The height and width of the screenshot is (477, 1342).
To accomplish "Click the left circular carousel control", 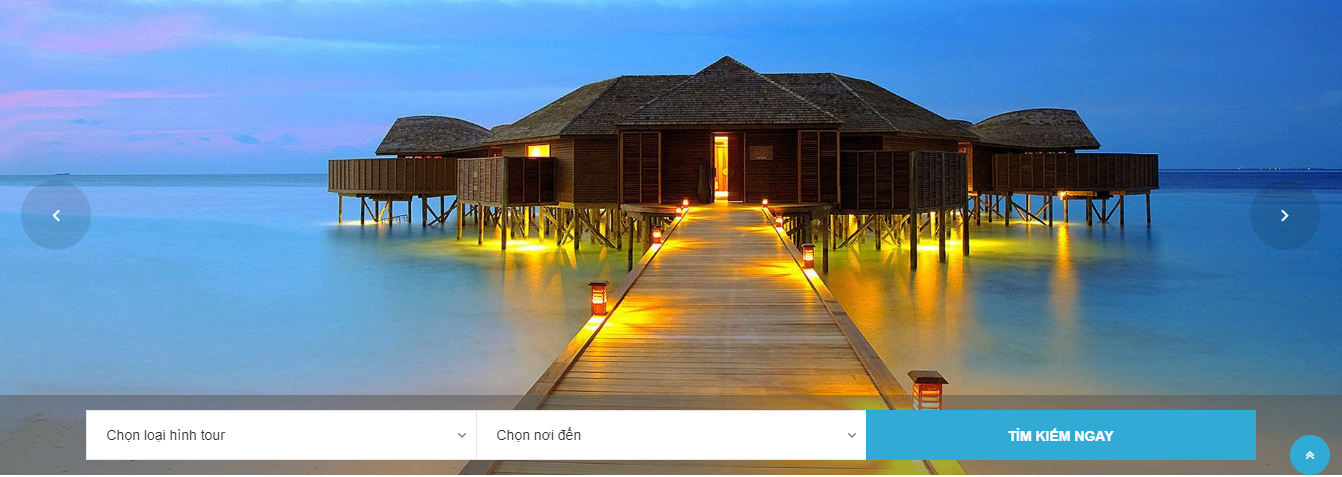I will [56, 215].
